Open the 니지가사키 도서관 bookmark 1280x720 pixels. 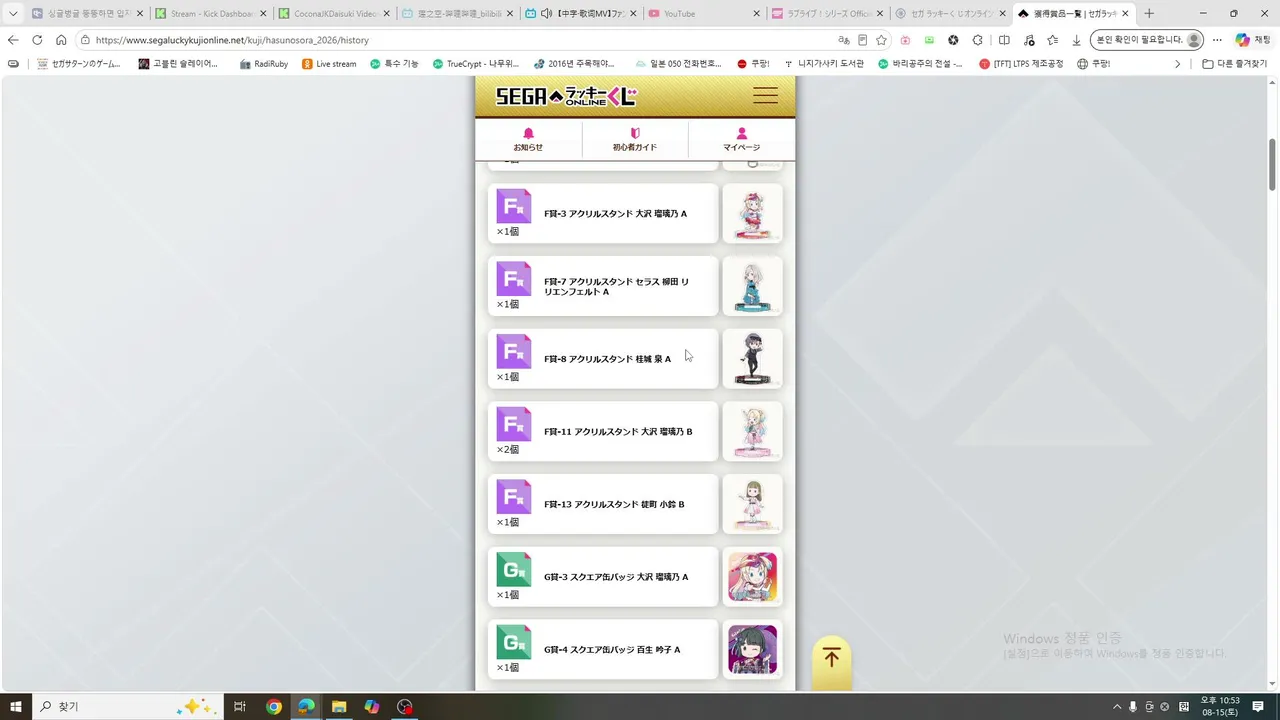[x=825, y=64]
